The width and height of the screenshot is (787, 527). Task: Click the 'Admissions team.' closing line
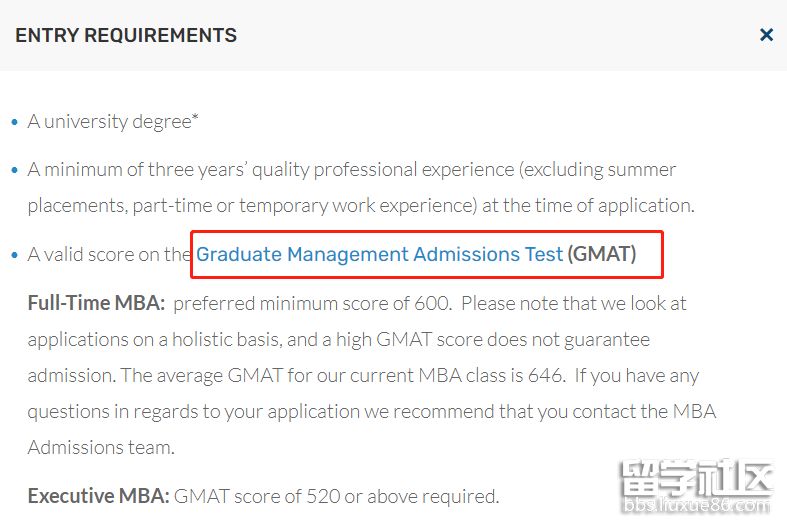tap(101, 448)
